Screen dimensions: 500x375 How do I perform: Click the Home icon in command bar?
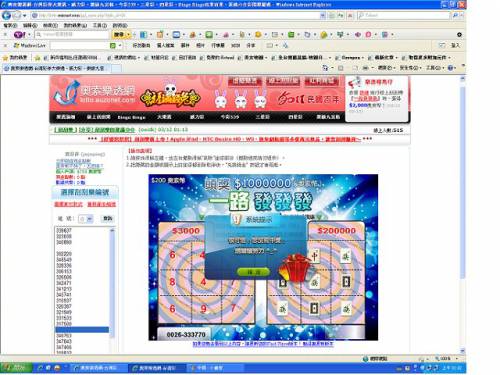pyautogui.click(x=325, y=68)
